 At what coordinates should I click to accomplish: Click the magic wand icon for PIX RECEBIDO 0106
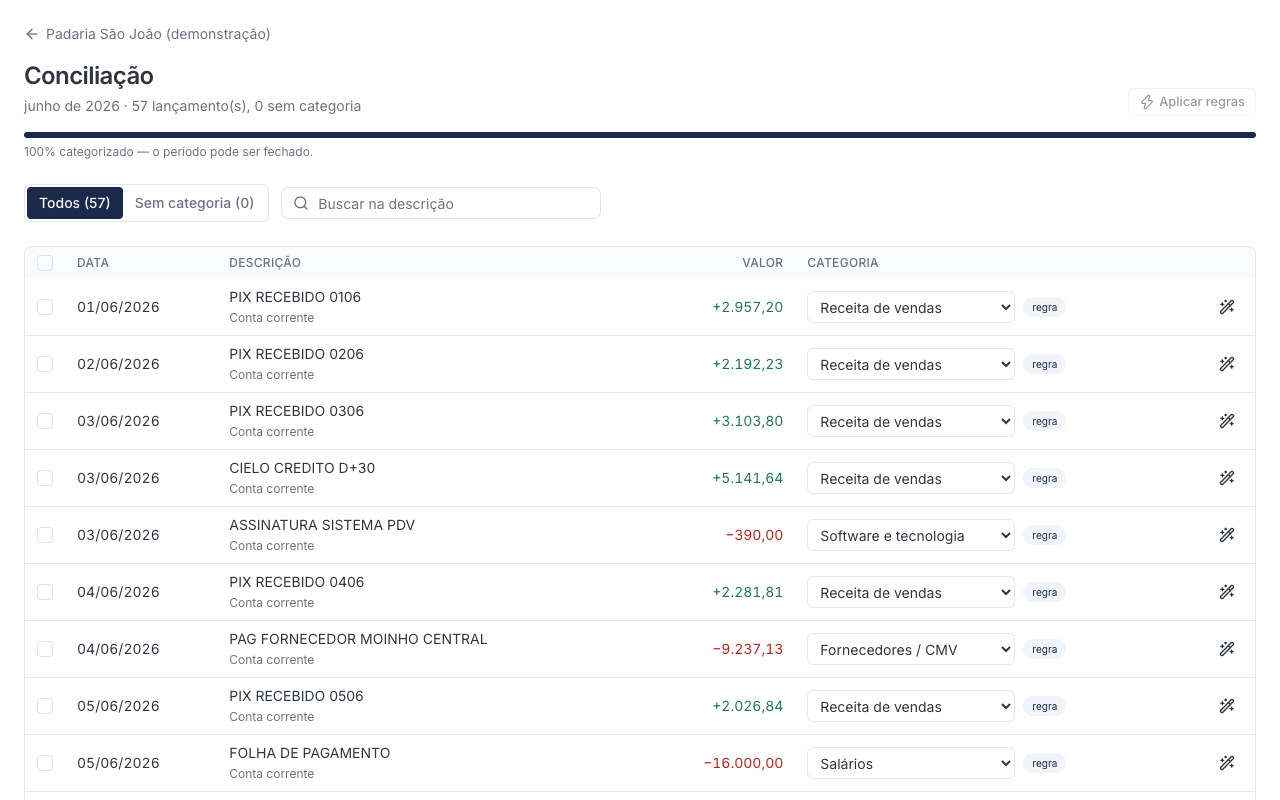(1227, 307)
